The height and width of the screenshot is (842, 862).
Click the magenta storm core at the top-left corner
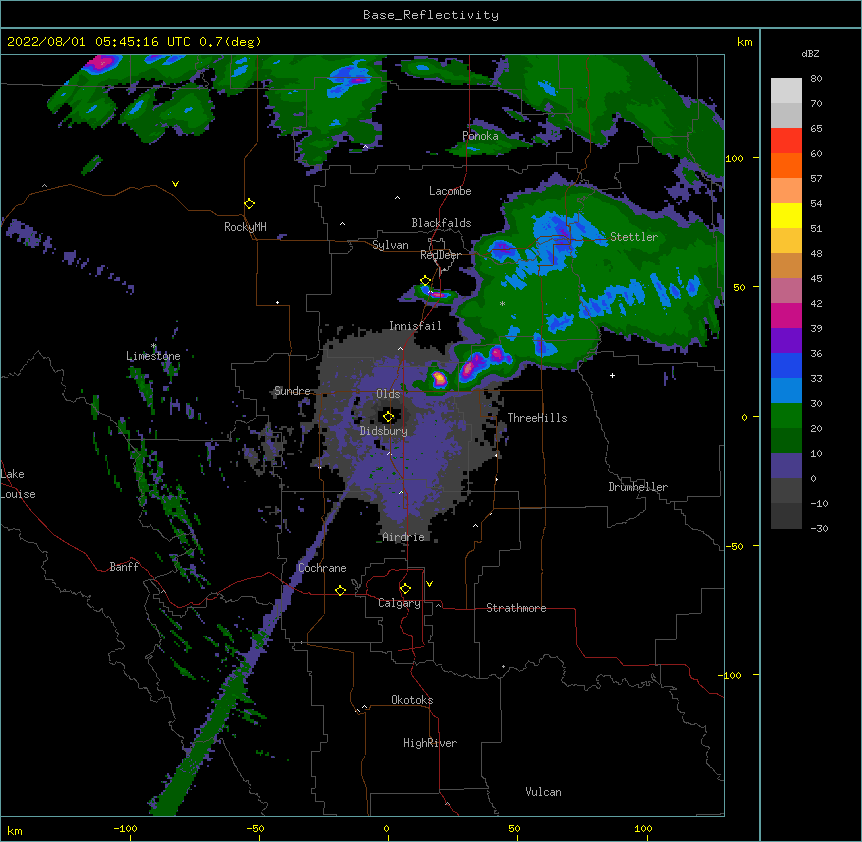coord(102,63)
